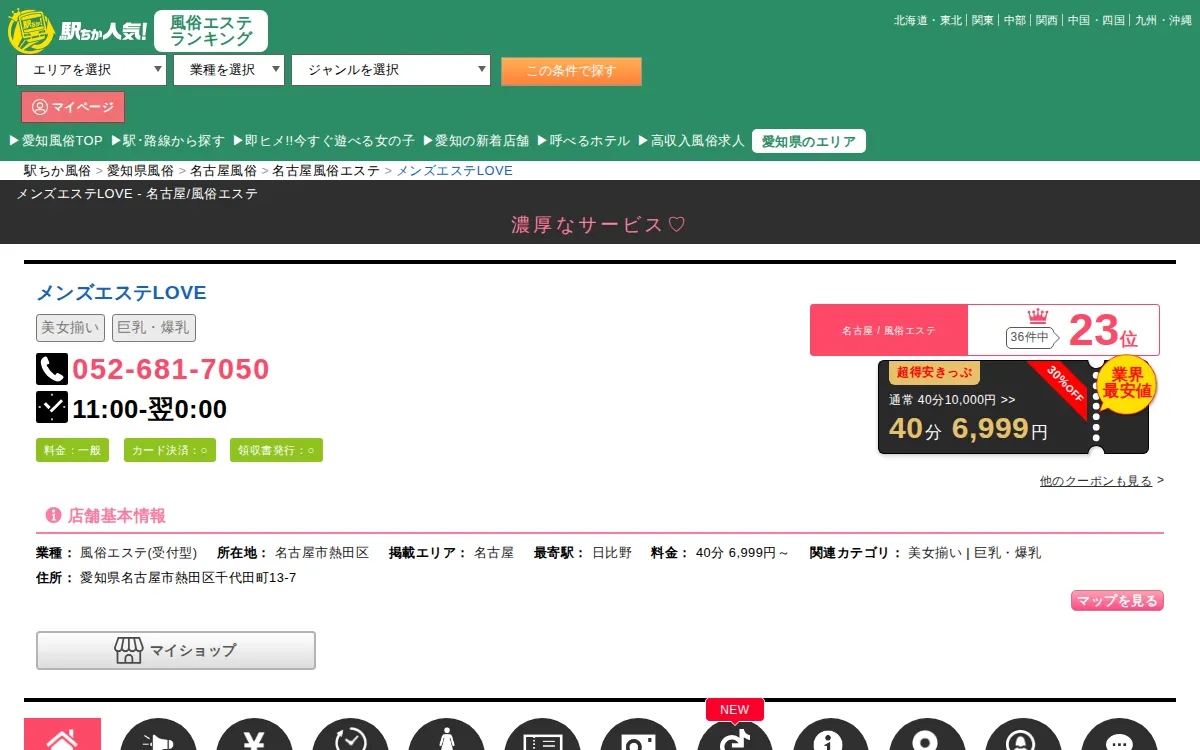Click the 業界最安値 badge
Viewport: 1200px width, 750px height.
coord(1127,383)
